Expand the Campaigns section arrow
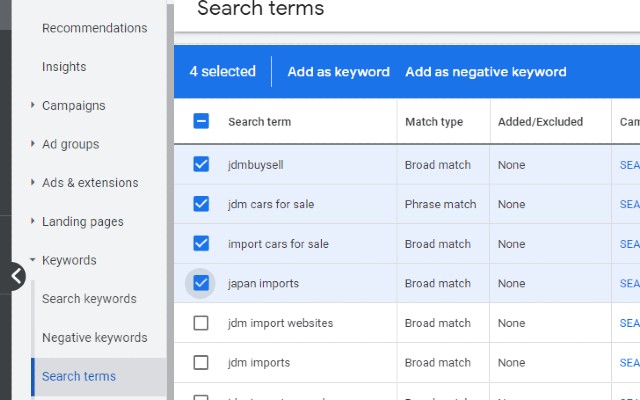The height and width of the screenshot is (400, 640). click(x=33, y=105)
